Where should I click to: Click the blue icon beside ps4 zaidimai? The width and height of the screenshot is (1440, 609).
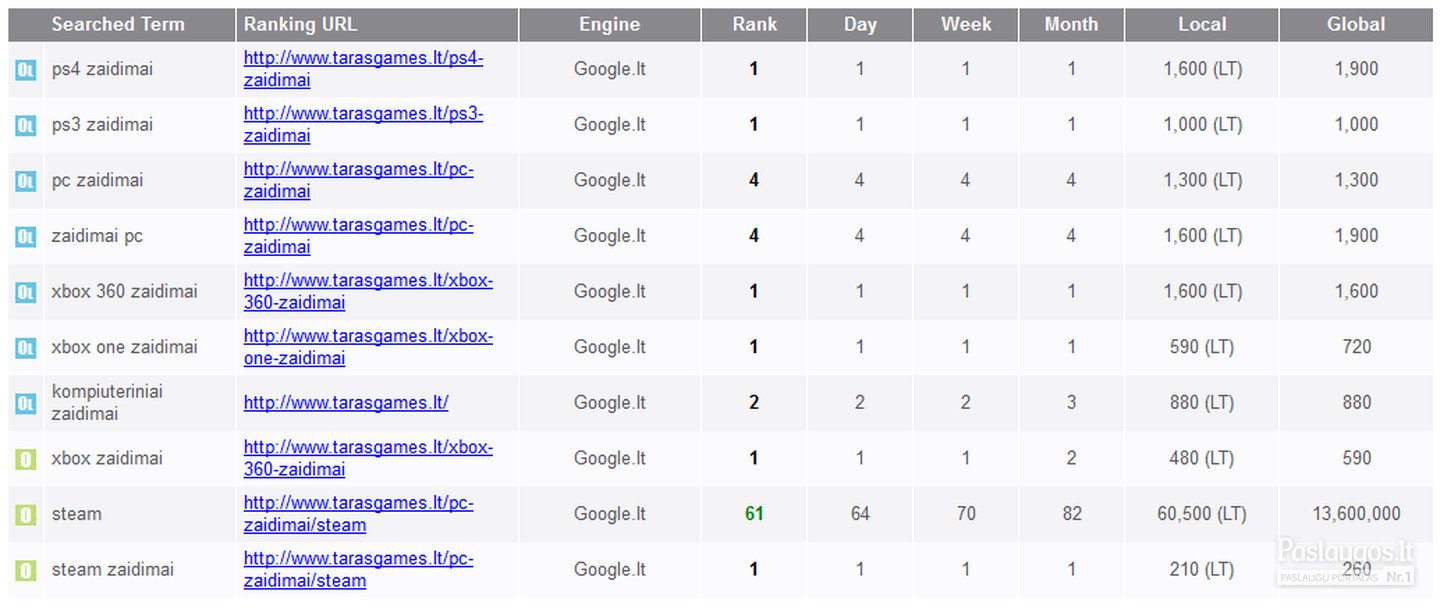pyautogui.click(x=25, y=70)
